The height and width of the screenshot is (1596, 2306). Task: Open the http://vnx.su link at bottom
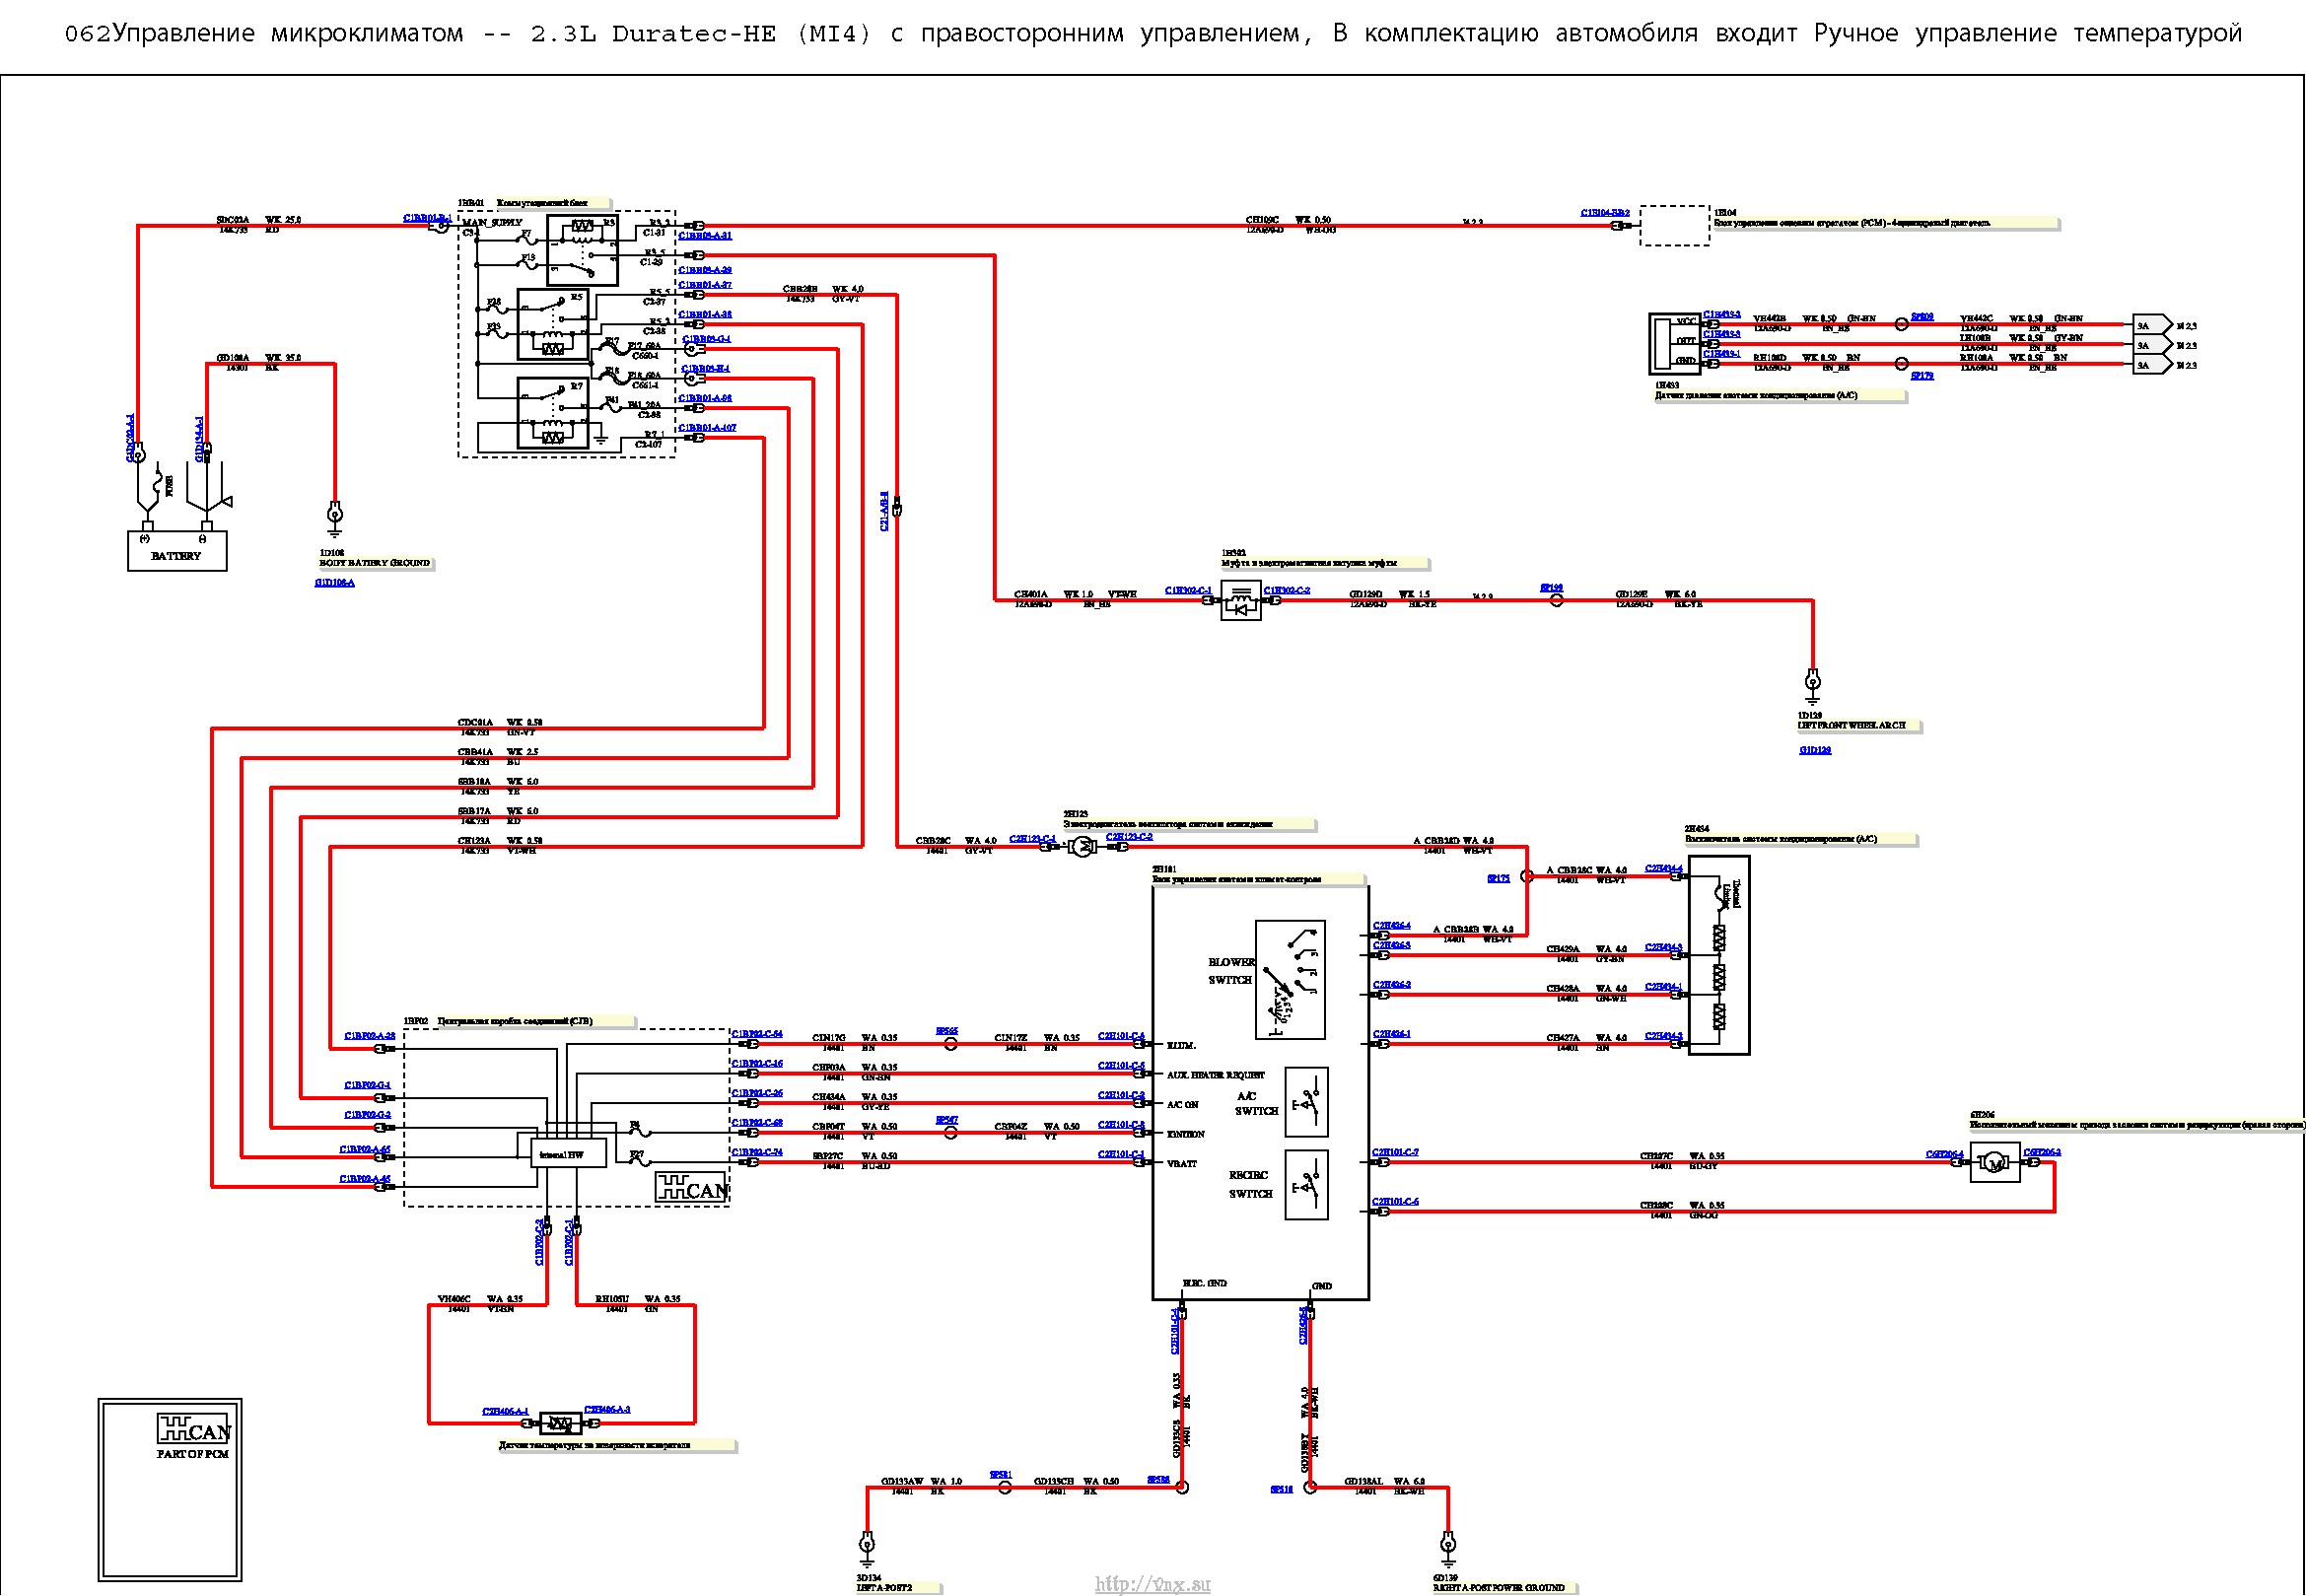pyautogui.click(x=1152, y=1584)
